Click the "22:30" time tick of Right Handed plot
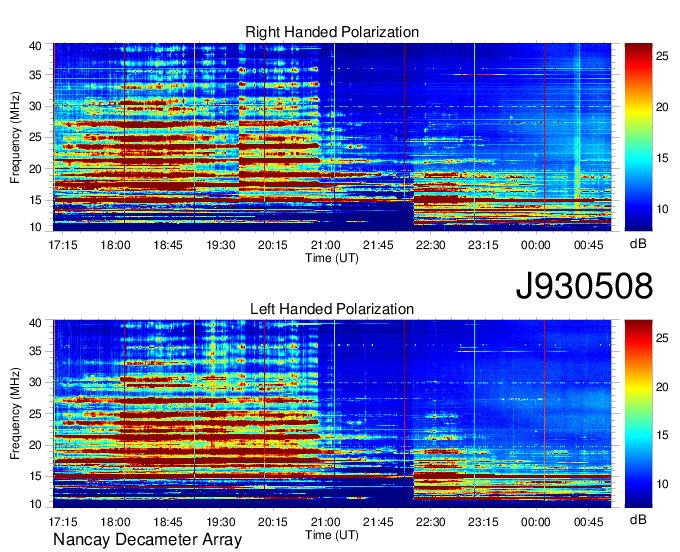Viewport: 680px width, 552px height. point(431,245)
